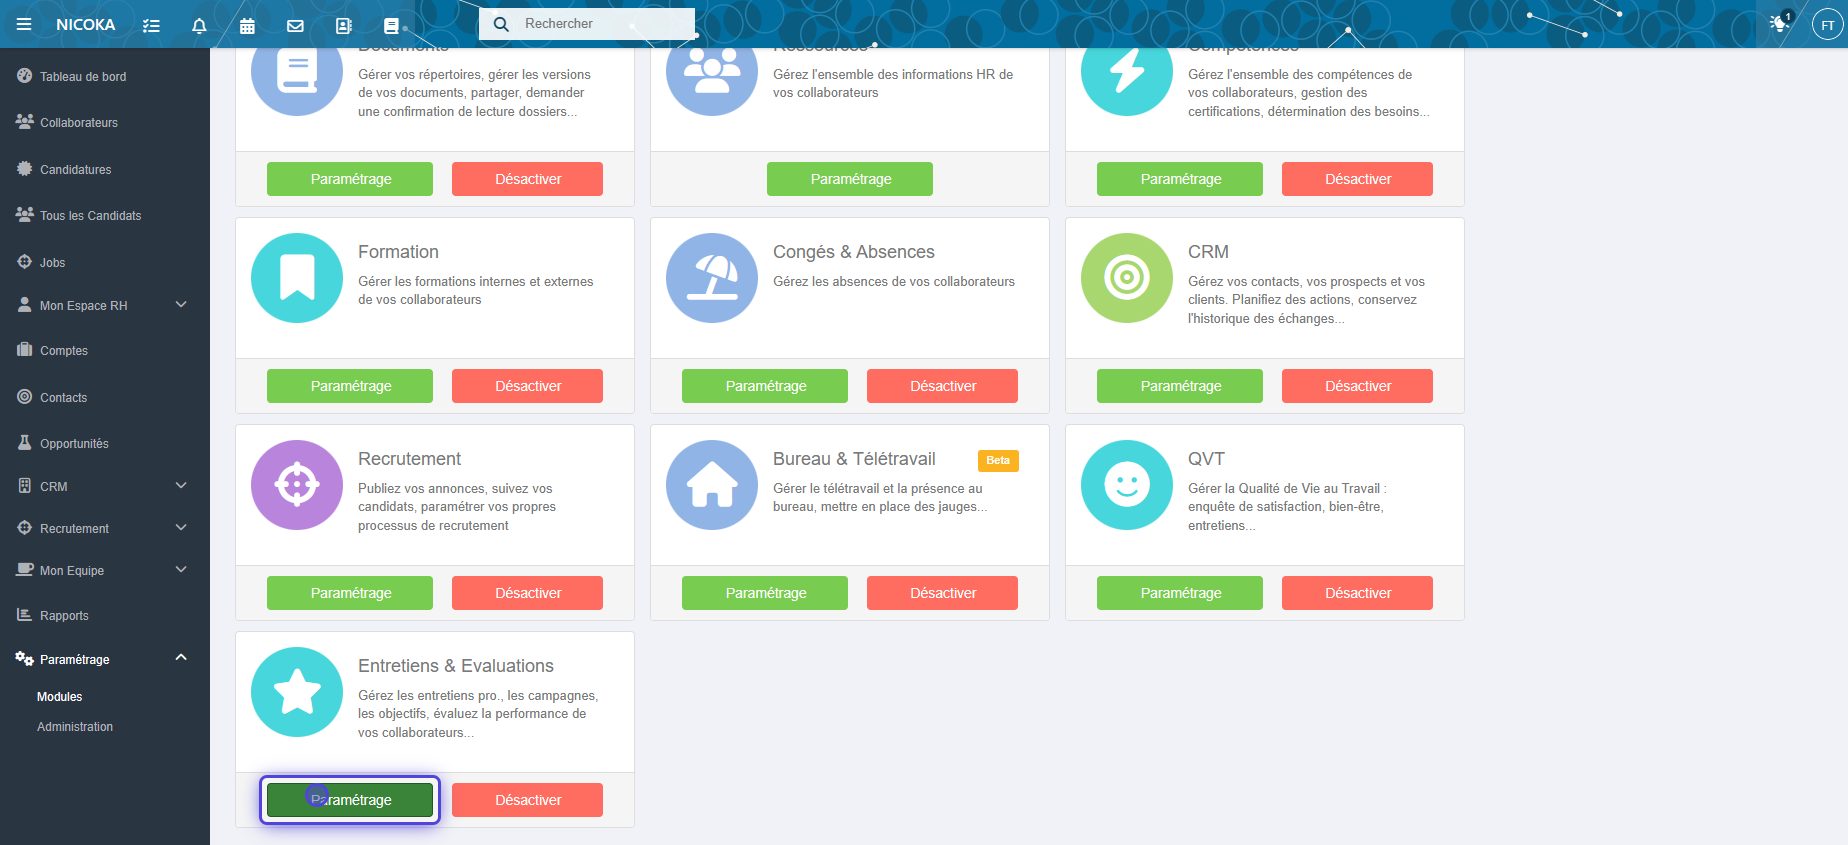Select Modules under Paramétrage
This screenshot has height=845, width=1848.
point(60,697)
